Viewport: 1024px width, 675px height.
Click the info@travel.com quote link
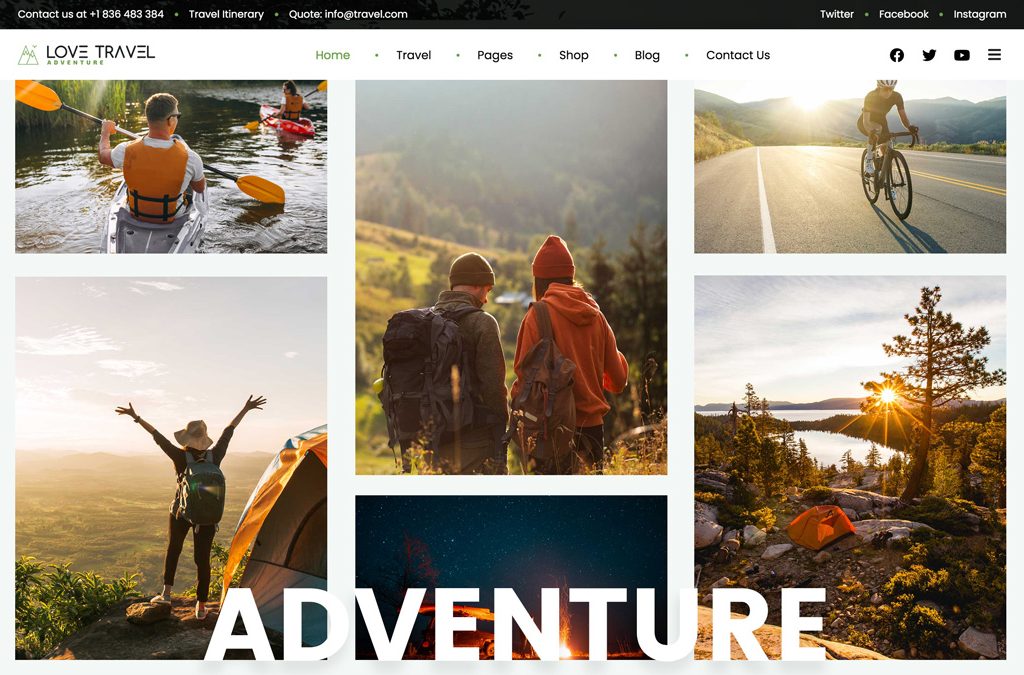click(348, 14)
